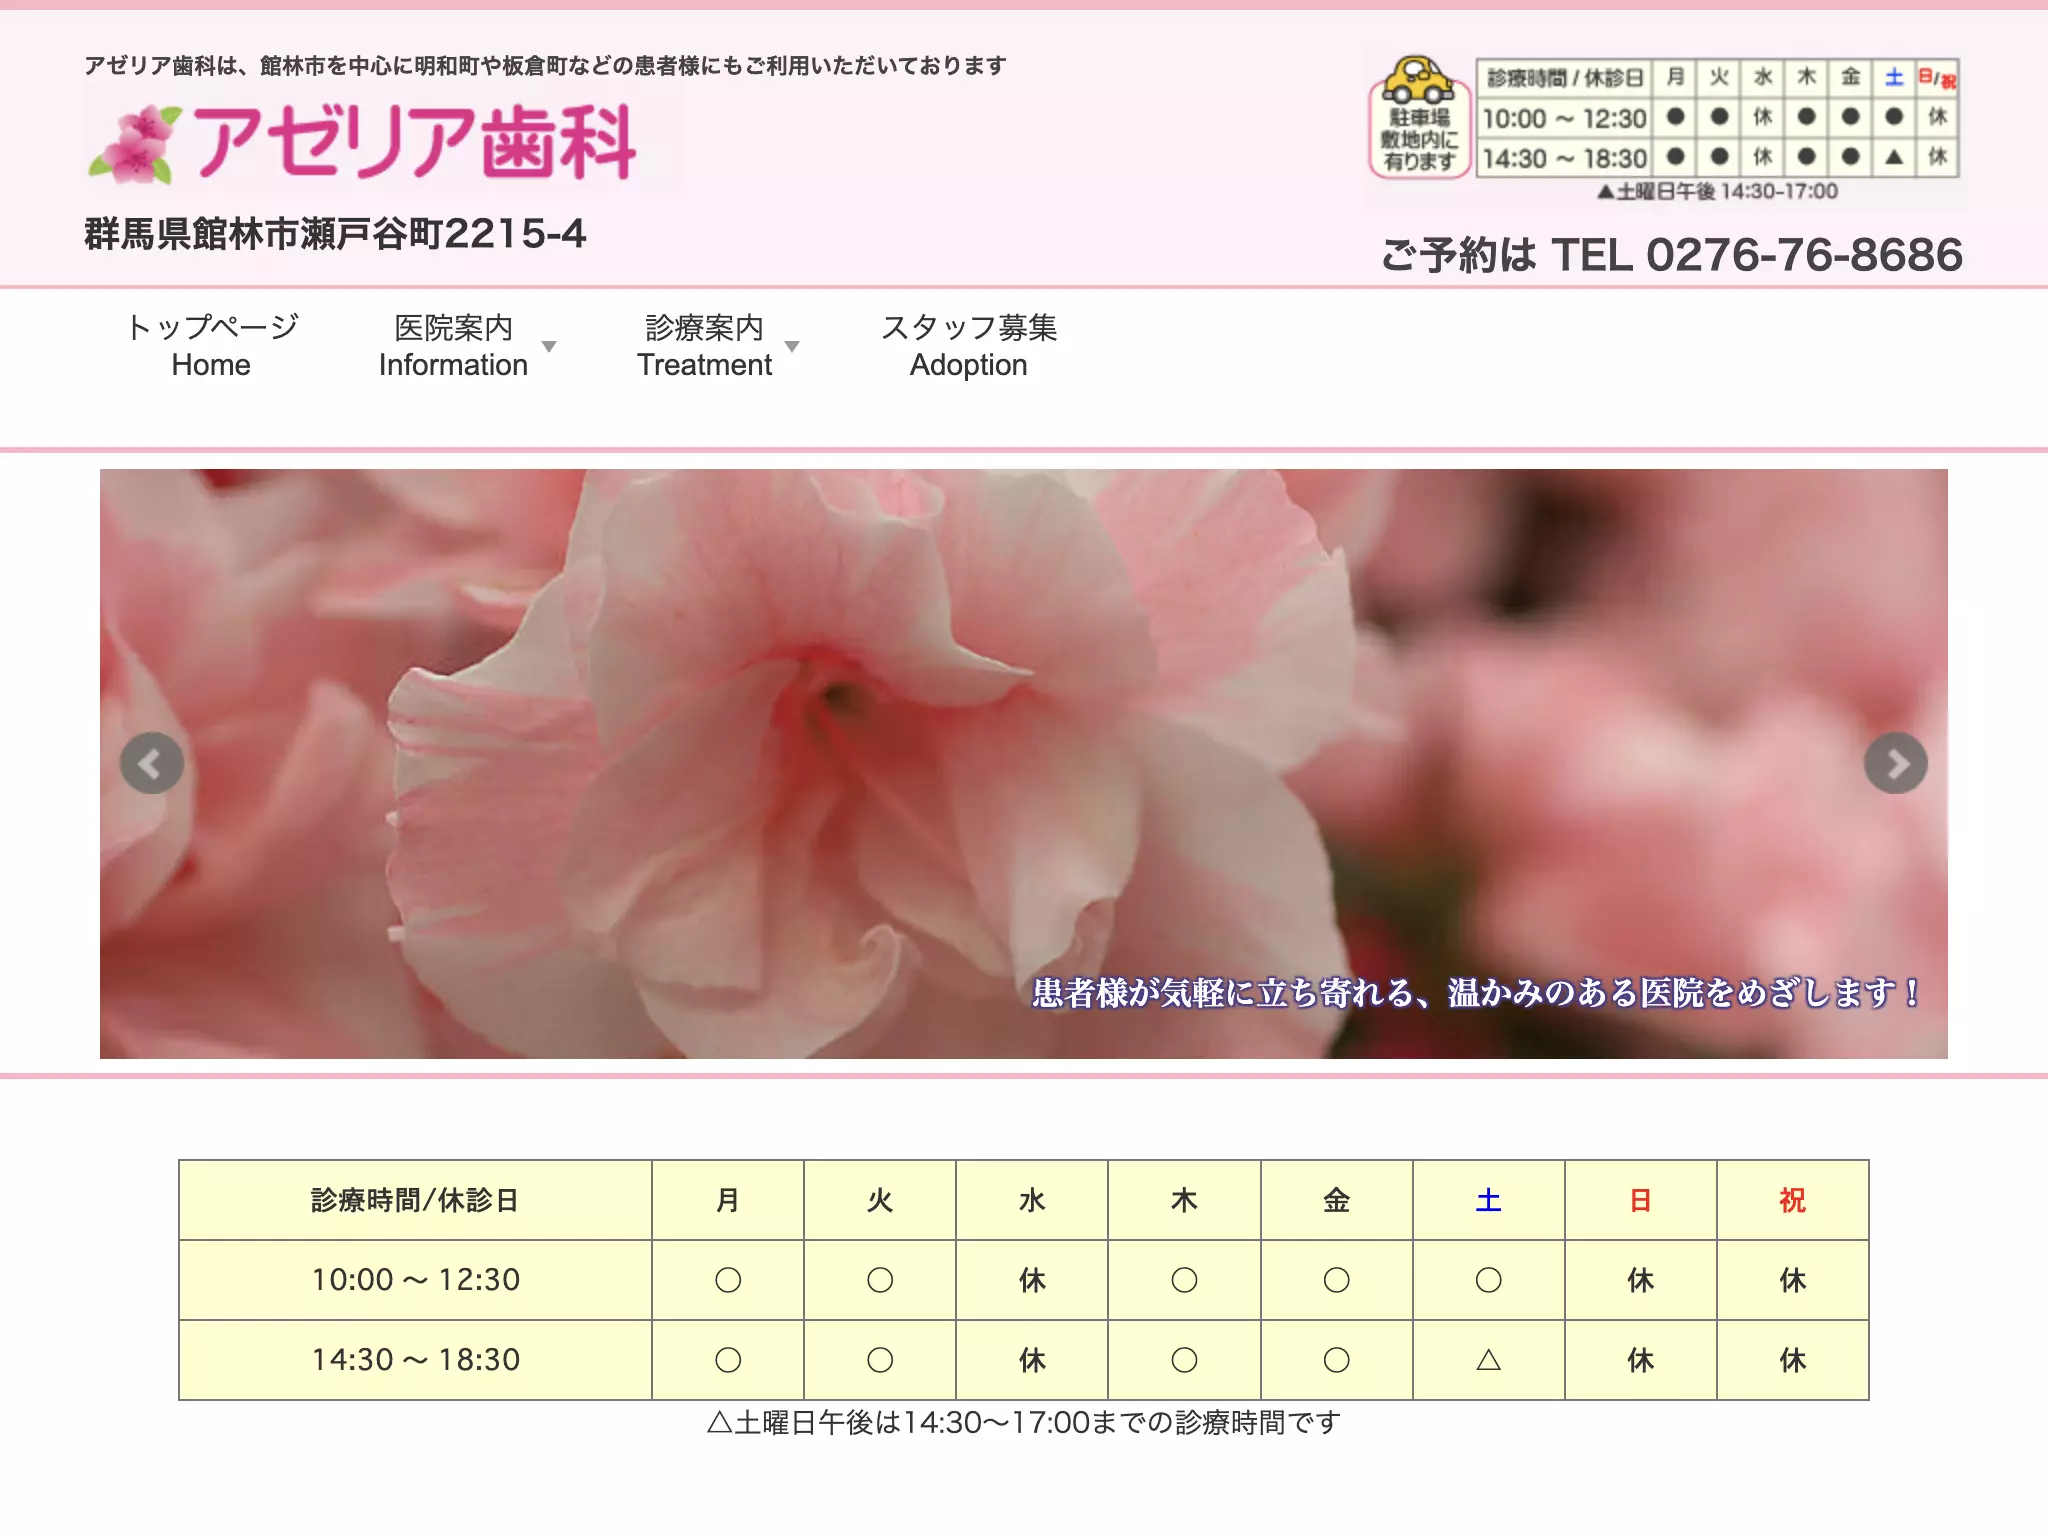Screen dimensions: 2048x1536
Task: Click the footnote △土曜日午後は14:30～17:00
Action: tap(1024, 1422)
